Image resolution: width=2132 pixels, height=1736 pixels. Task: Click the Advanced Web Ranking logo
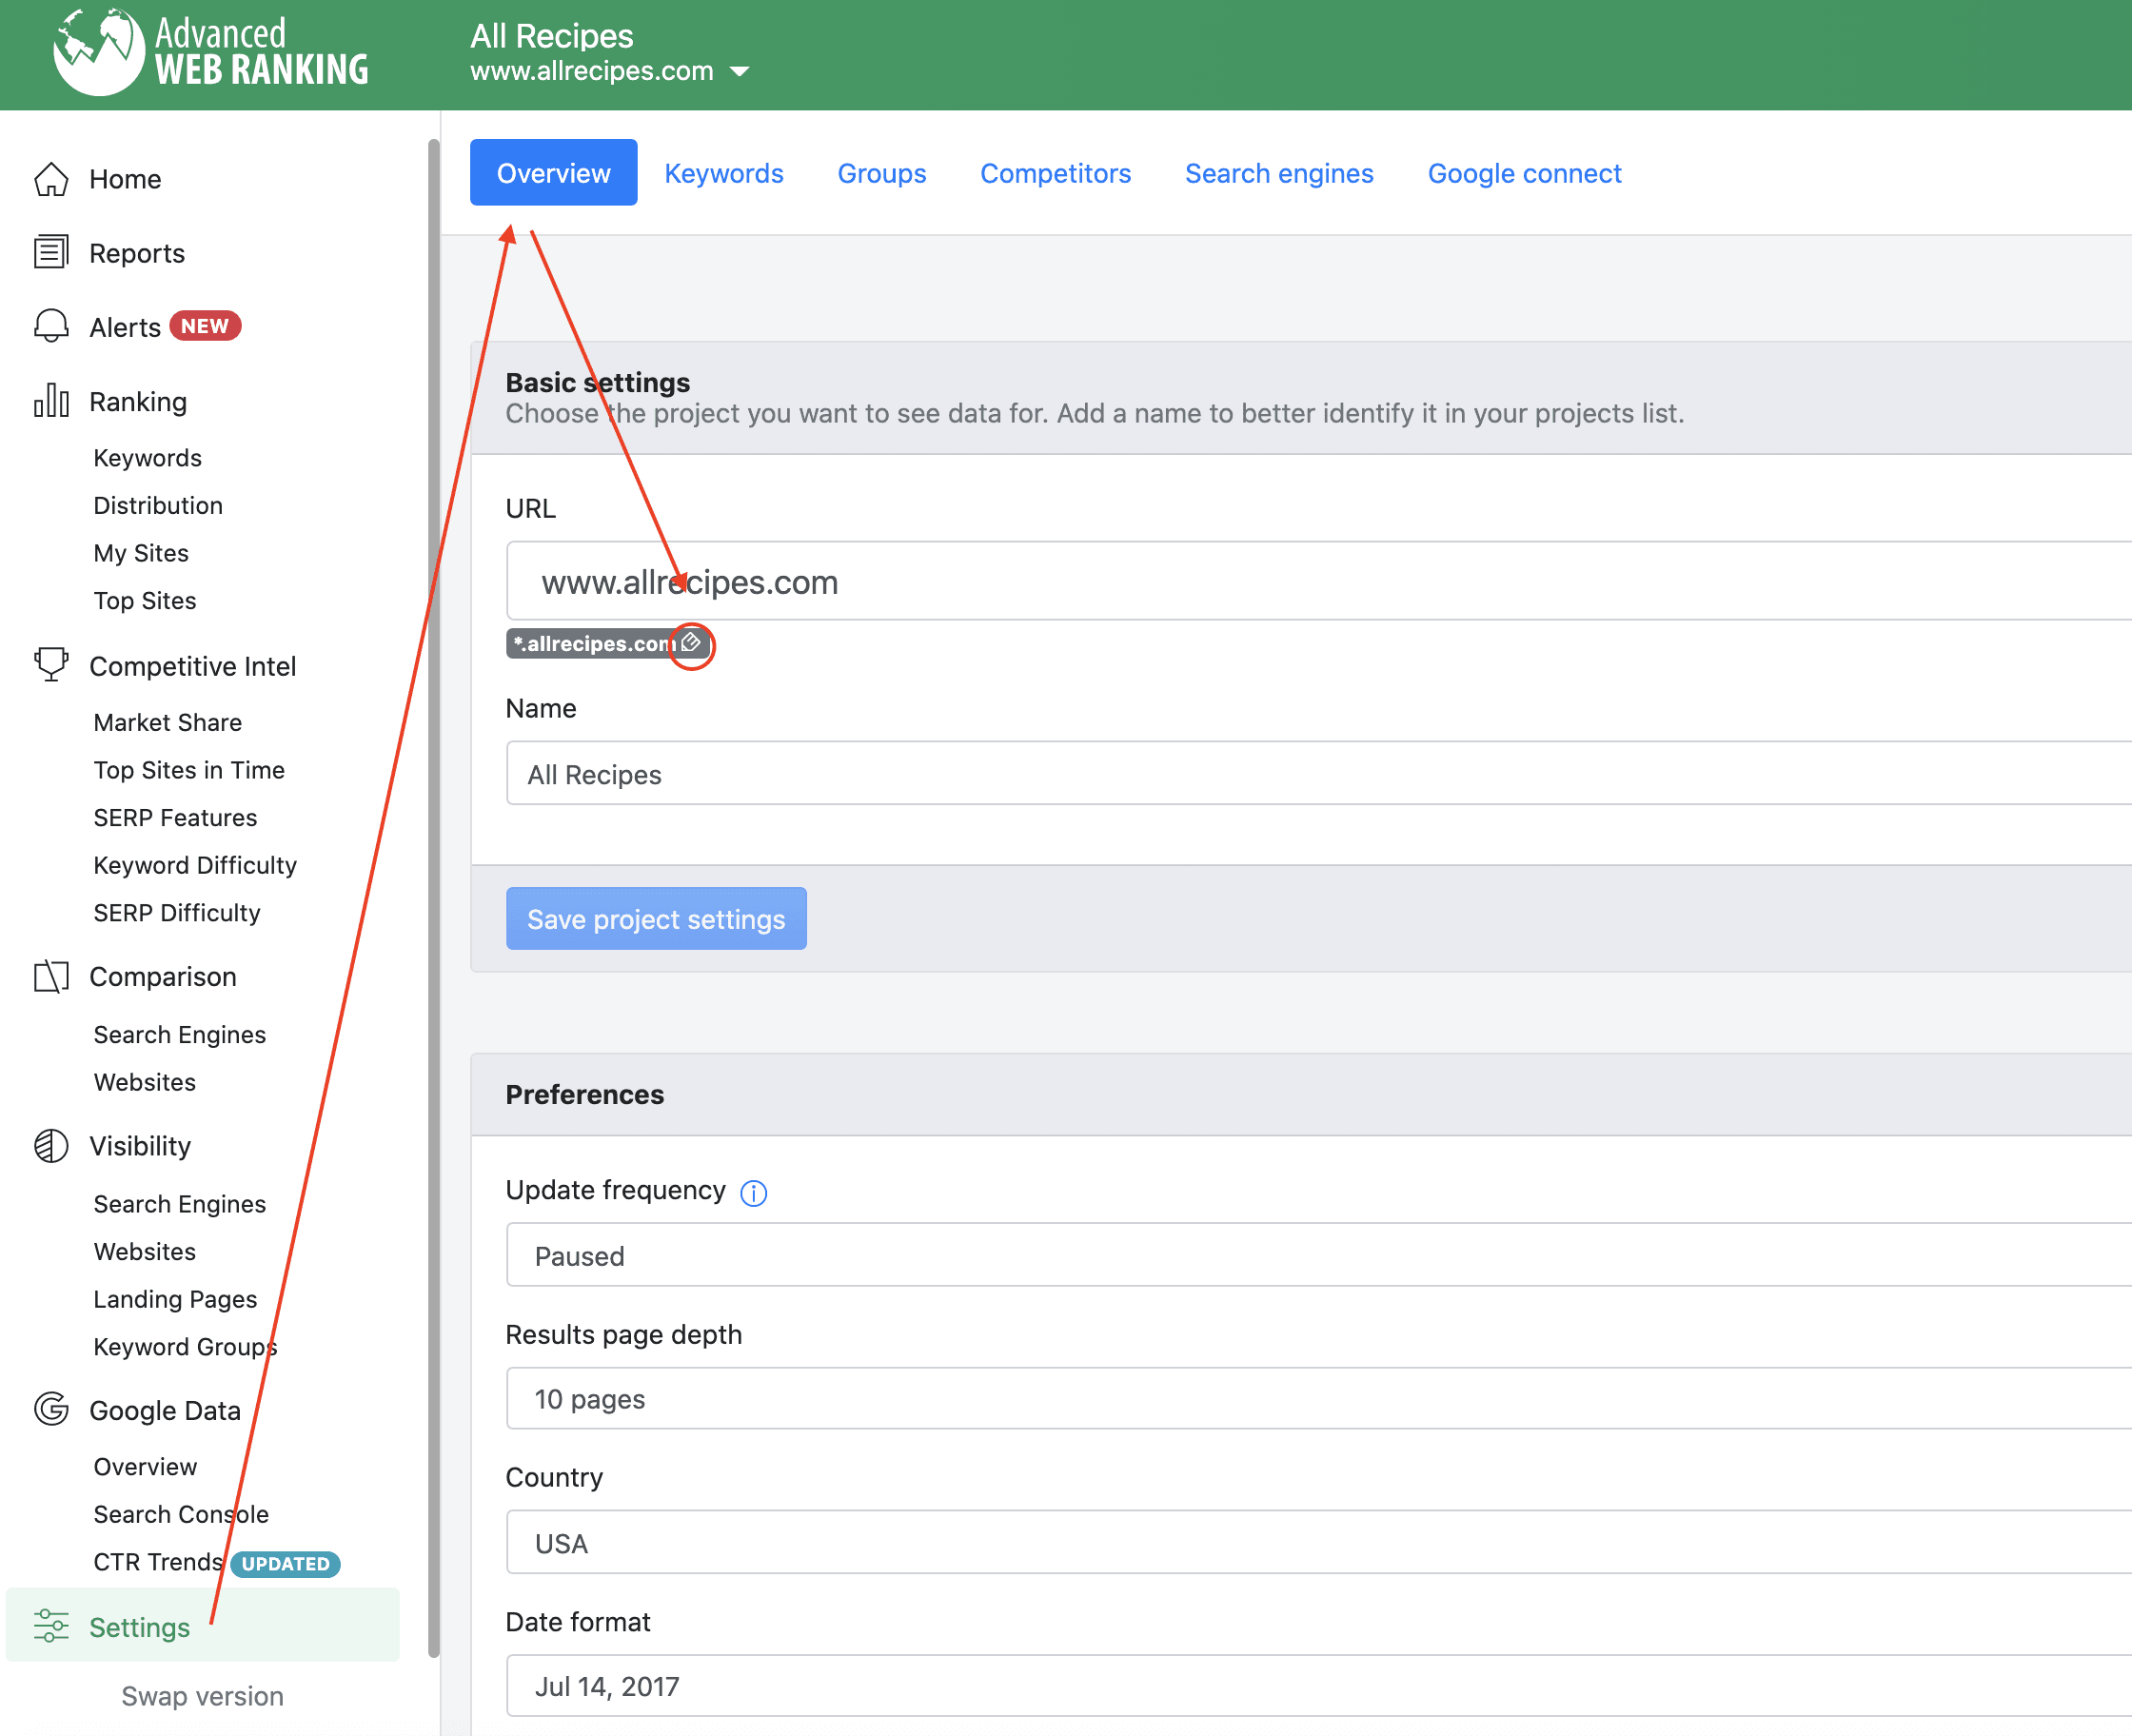pos(211,52)
